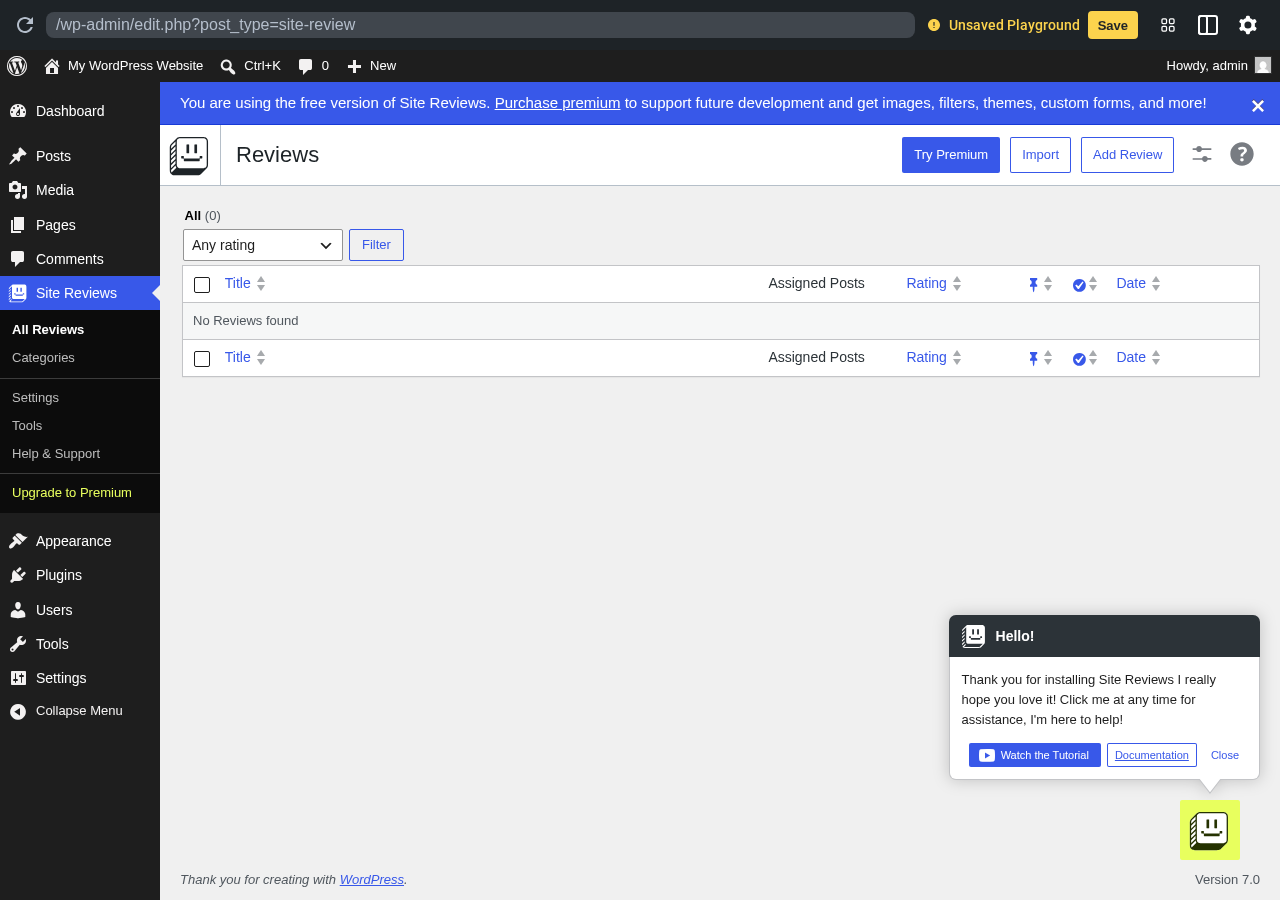Open main Settings menu near Collapse Menu
The image size is (1280, 900).
pos(80,678)
